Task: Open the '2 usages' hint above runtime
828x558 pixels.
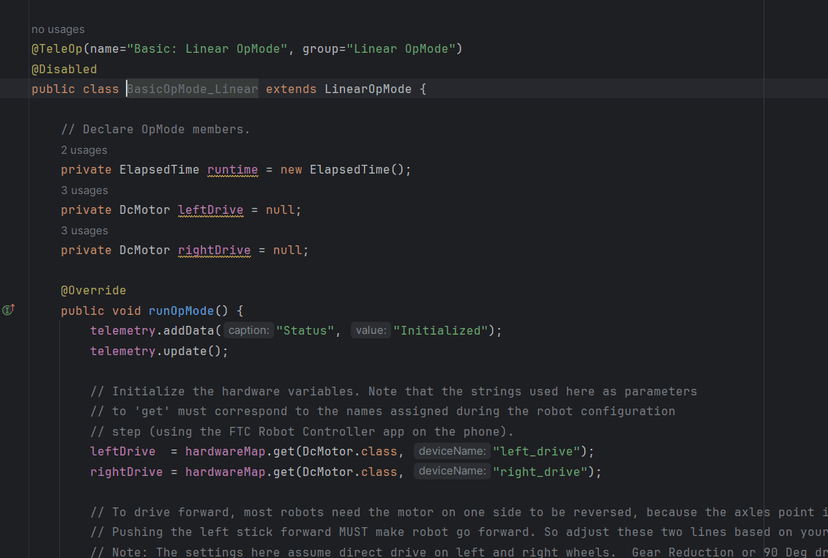Action: coord(84,150)
